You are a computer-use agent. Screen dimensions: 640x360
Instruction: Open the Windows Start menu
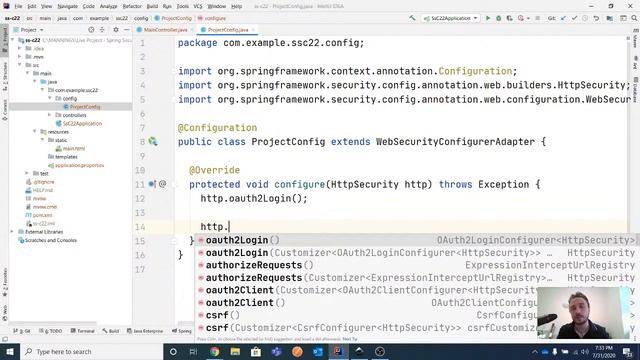coord(9,351)
